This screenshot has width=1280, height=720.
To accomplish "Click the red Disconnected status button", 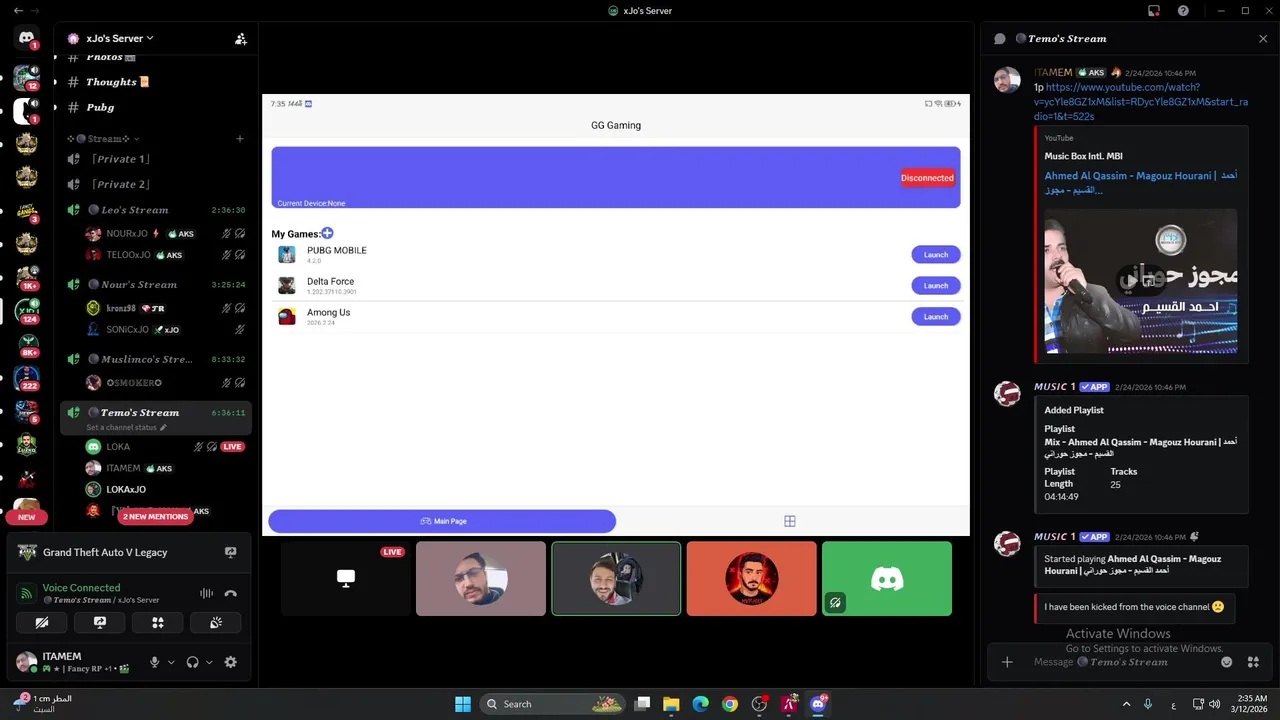I will tap(927, 178).
